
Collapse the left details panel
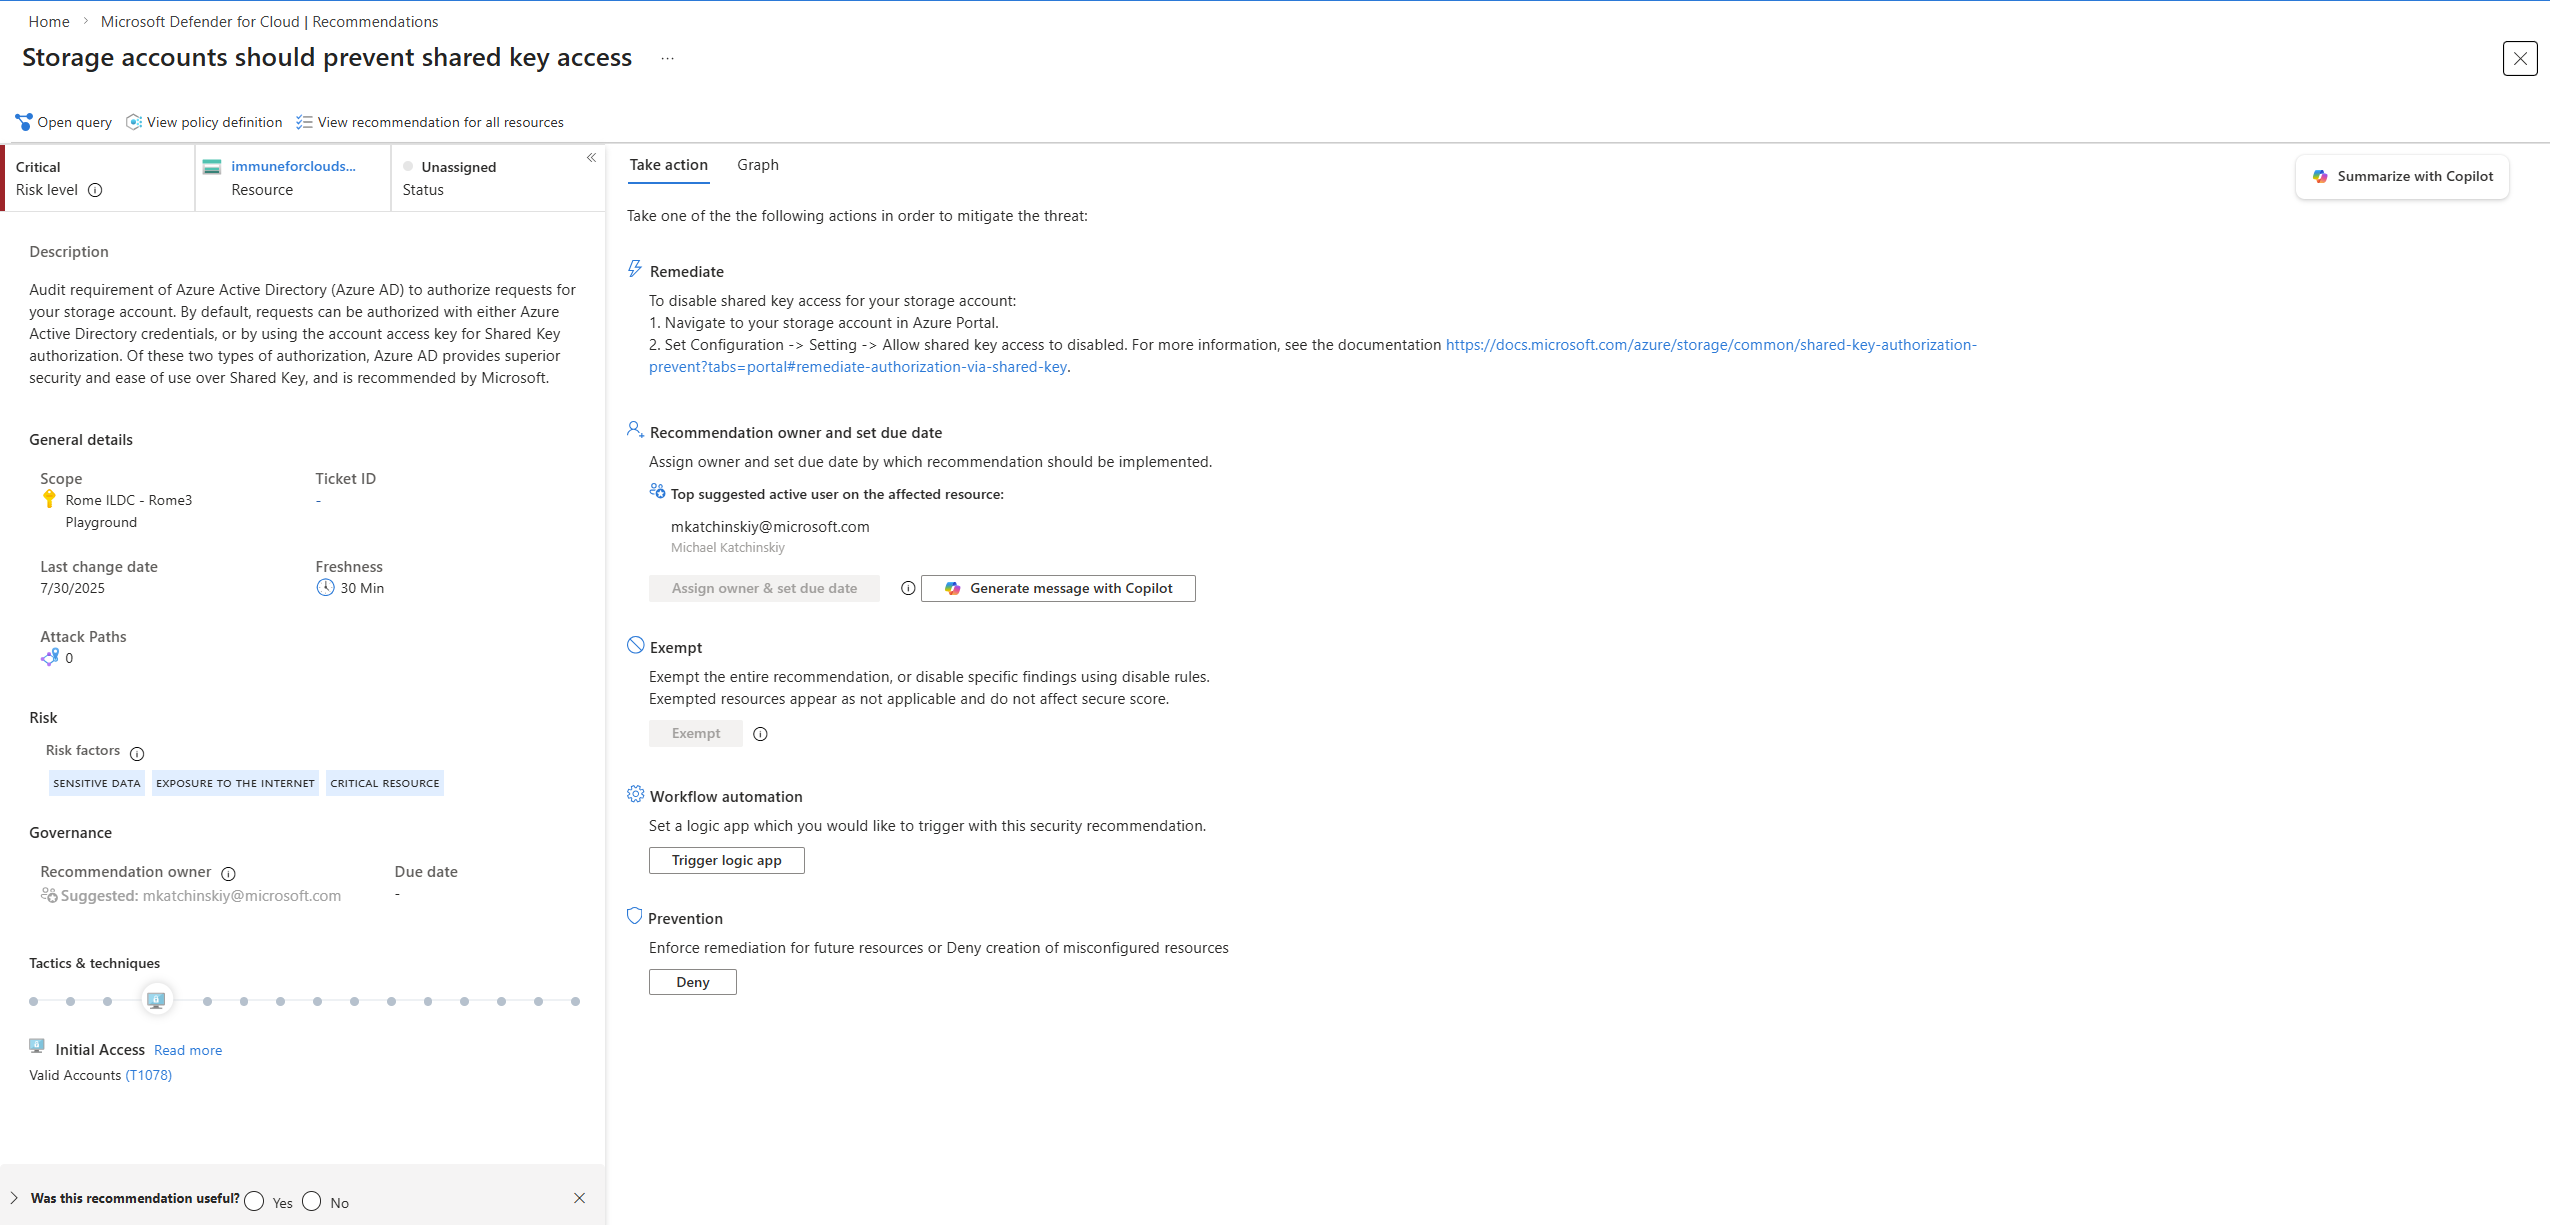coord(591,158)
